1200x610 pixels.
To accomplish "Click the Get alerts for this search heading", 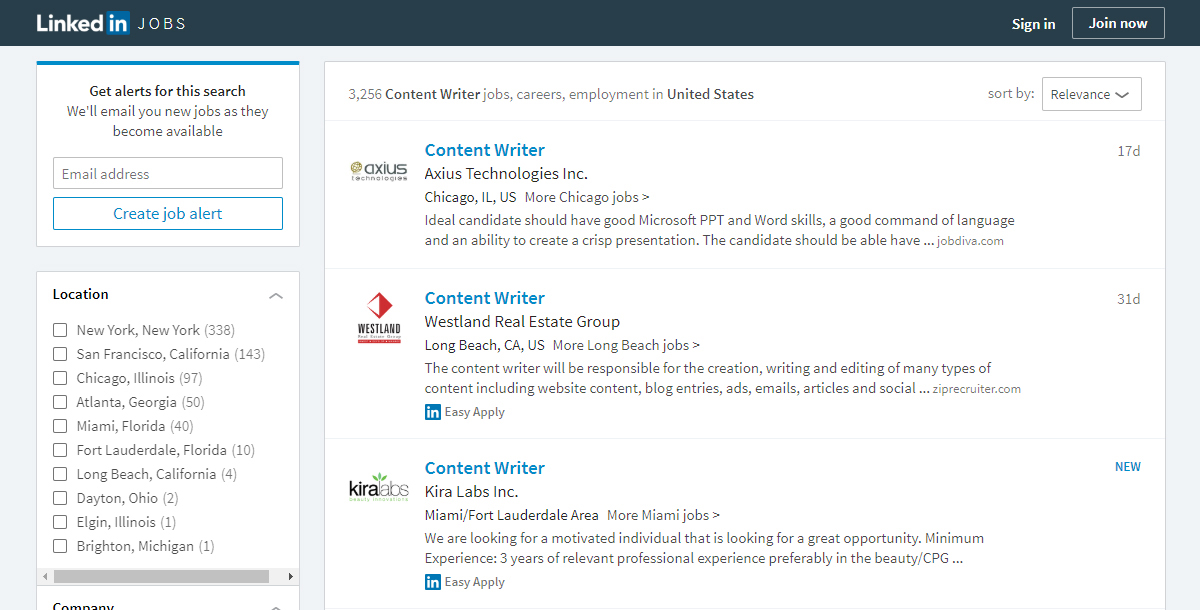I will tap(168, 91).
